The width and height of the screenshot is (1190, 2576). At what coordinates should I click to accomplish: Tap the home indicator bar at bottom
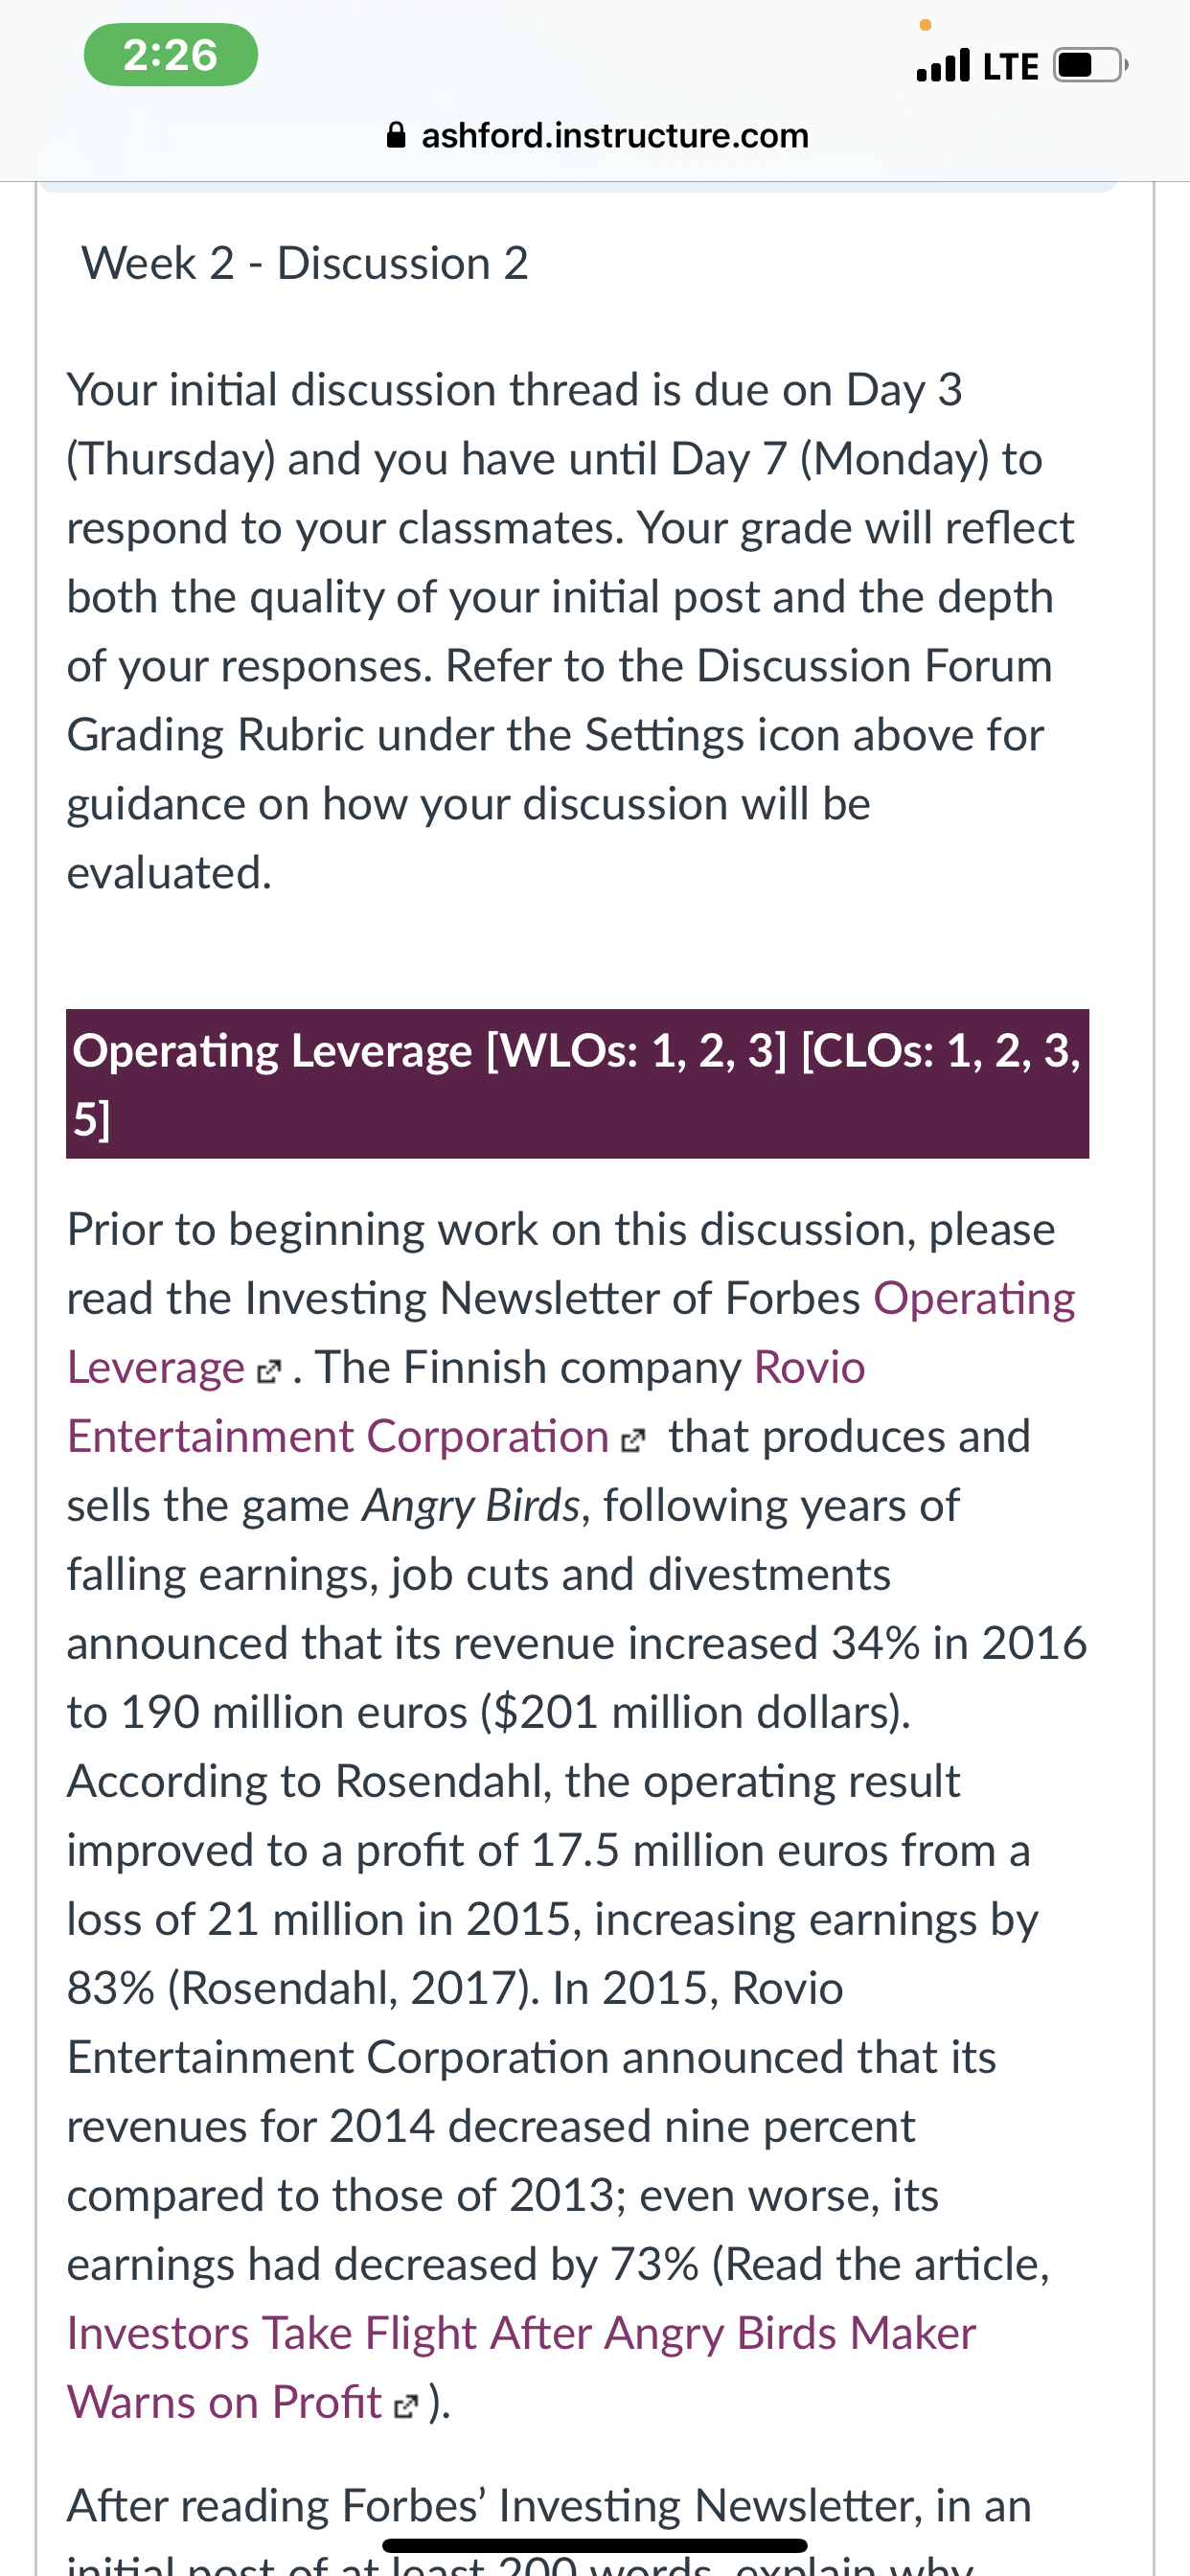pos(595,2545)
